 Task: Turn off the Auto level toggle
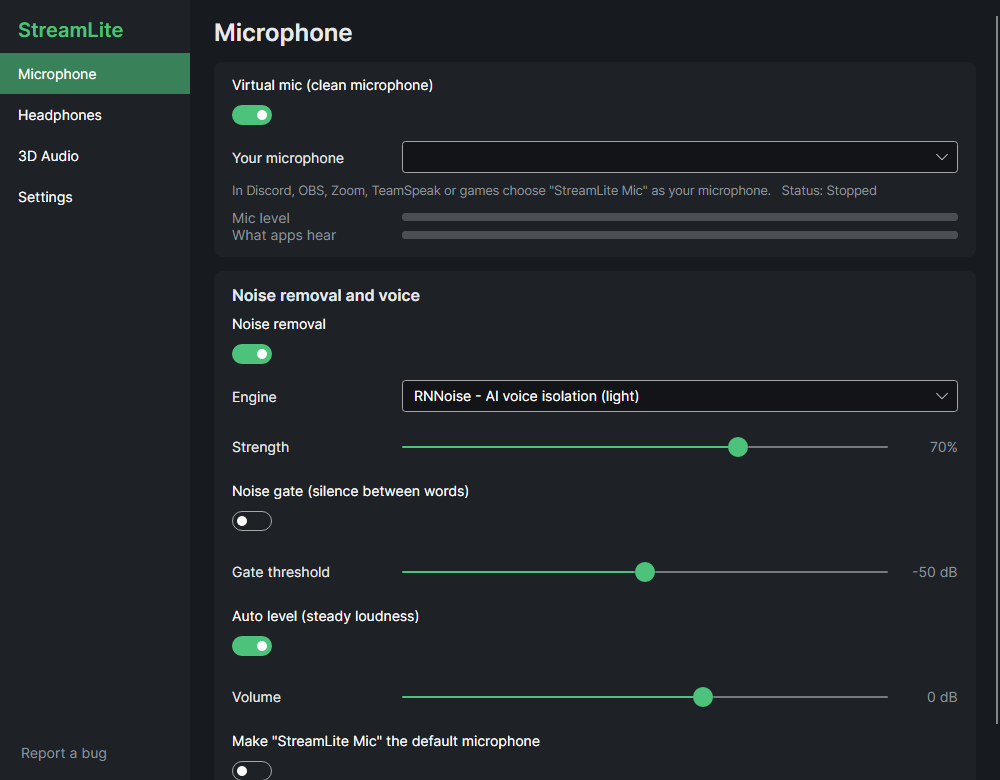tap(252, 646)
